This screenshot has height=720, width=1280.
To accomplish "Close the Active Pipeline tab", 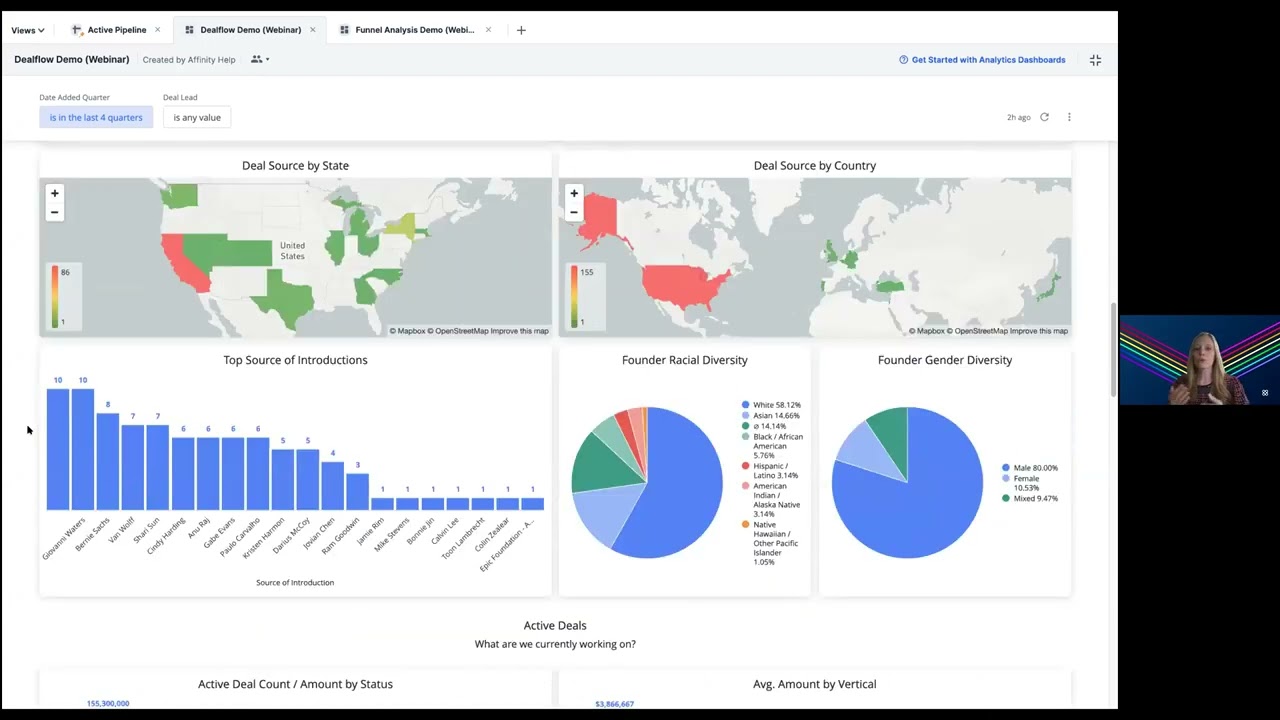I will tap(157, 30).
